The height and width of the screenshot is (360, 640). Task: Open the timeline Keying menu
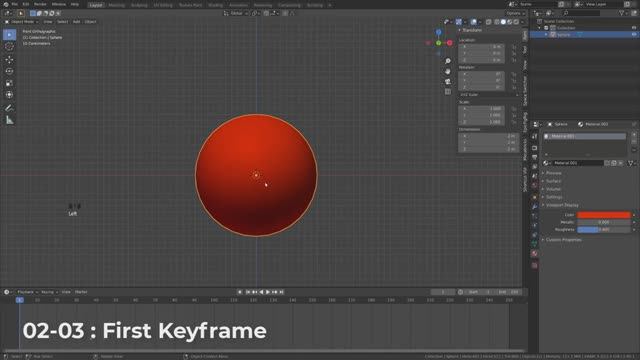pos(49,292)
